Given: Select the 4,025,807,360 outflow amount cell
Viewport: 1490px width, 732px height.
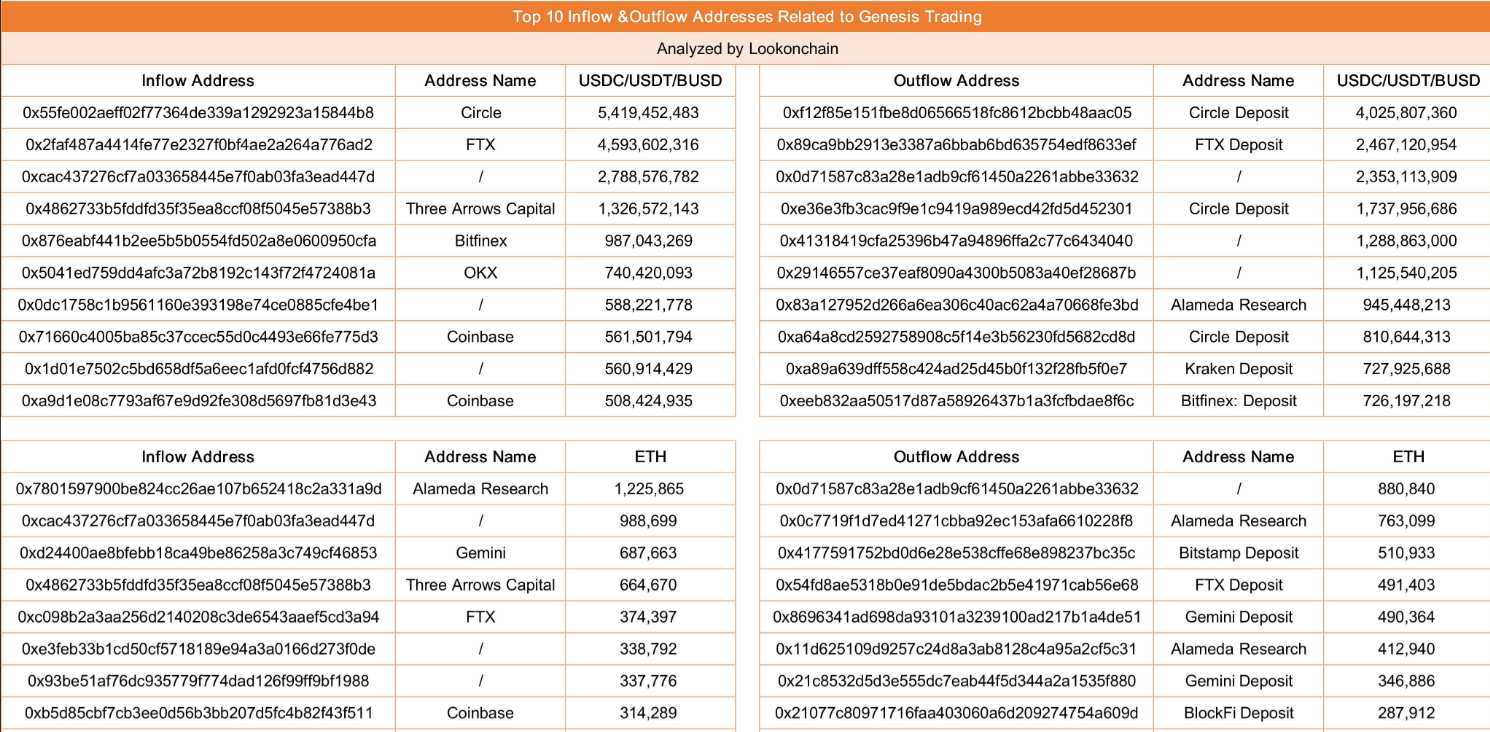Looking at the screenshot, I should 1406,113.
